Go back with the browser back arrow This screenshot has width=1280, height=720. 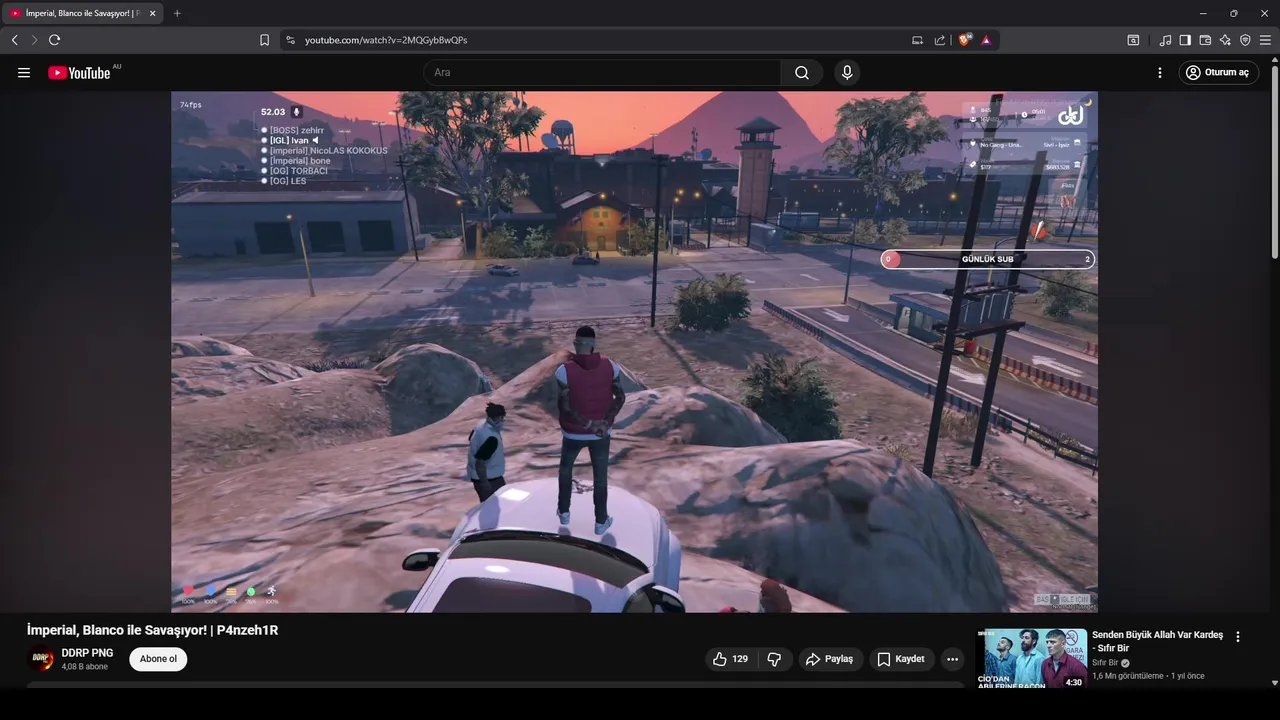coord(15,40)
